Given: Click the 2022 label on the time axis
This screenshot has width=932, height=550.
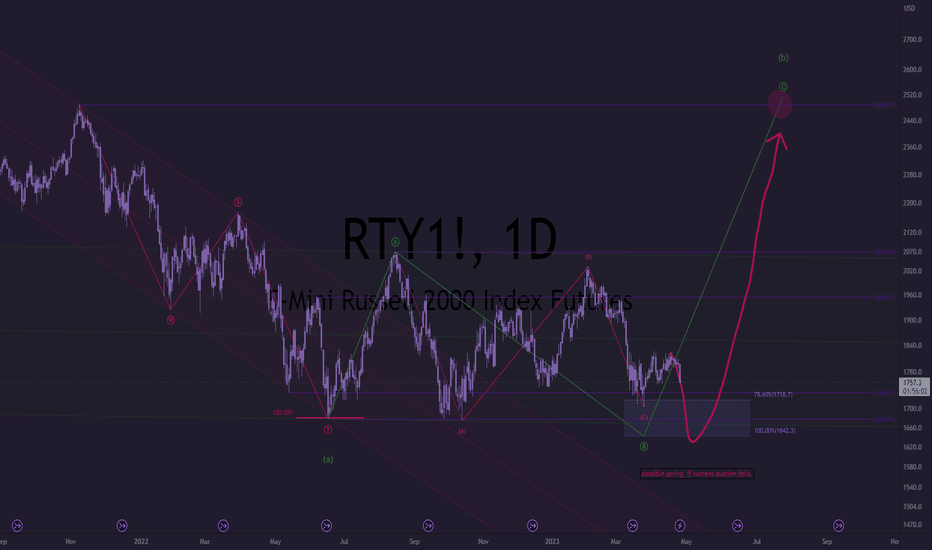Looking at the screenshot, I should (141, 542).
